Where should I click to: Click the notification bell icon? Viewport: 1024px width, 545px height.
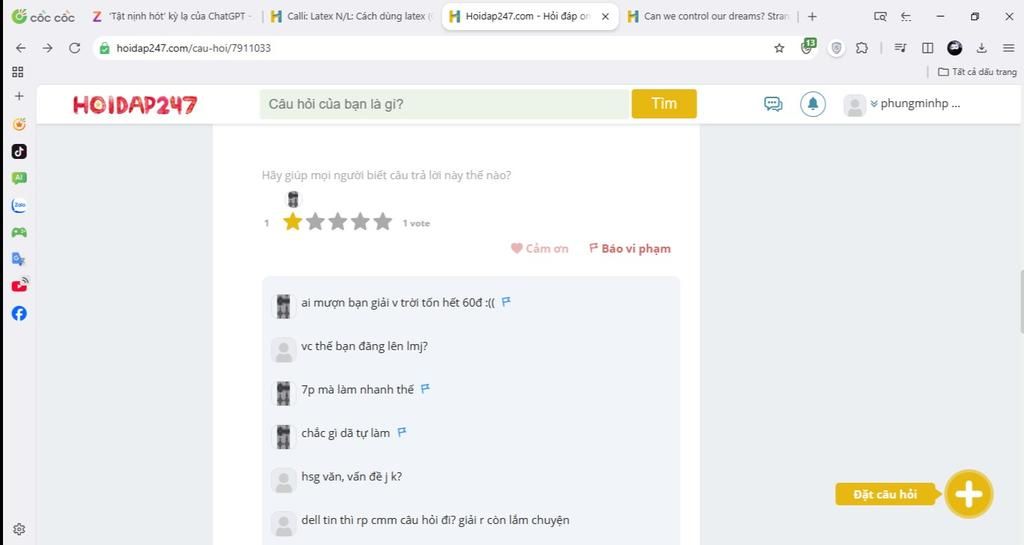813,104
